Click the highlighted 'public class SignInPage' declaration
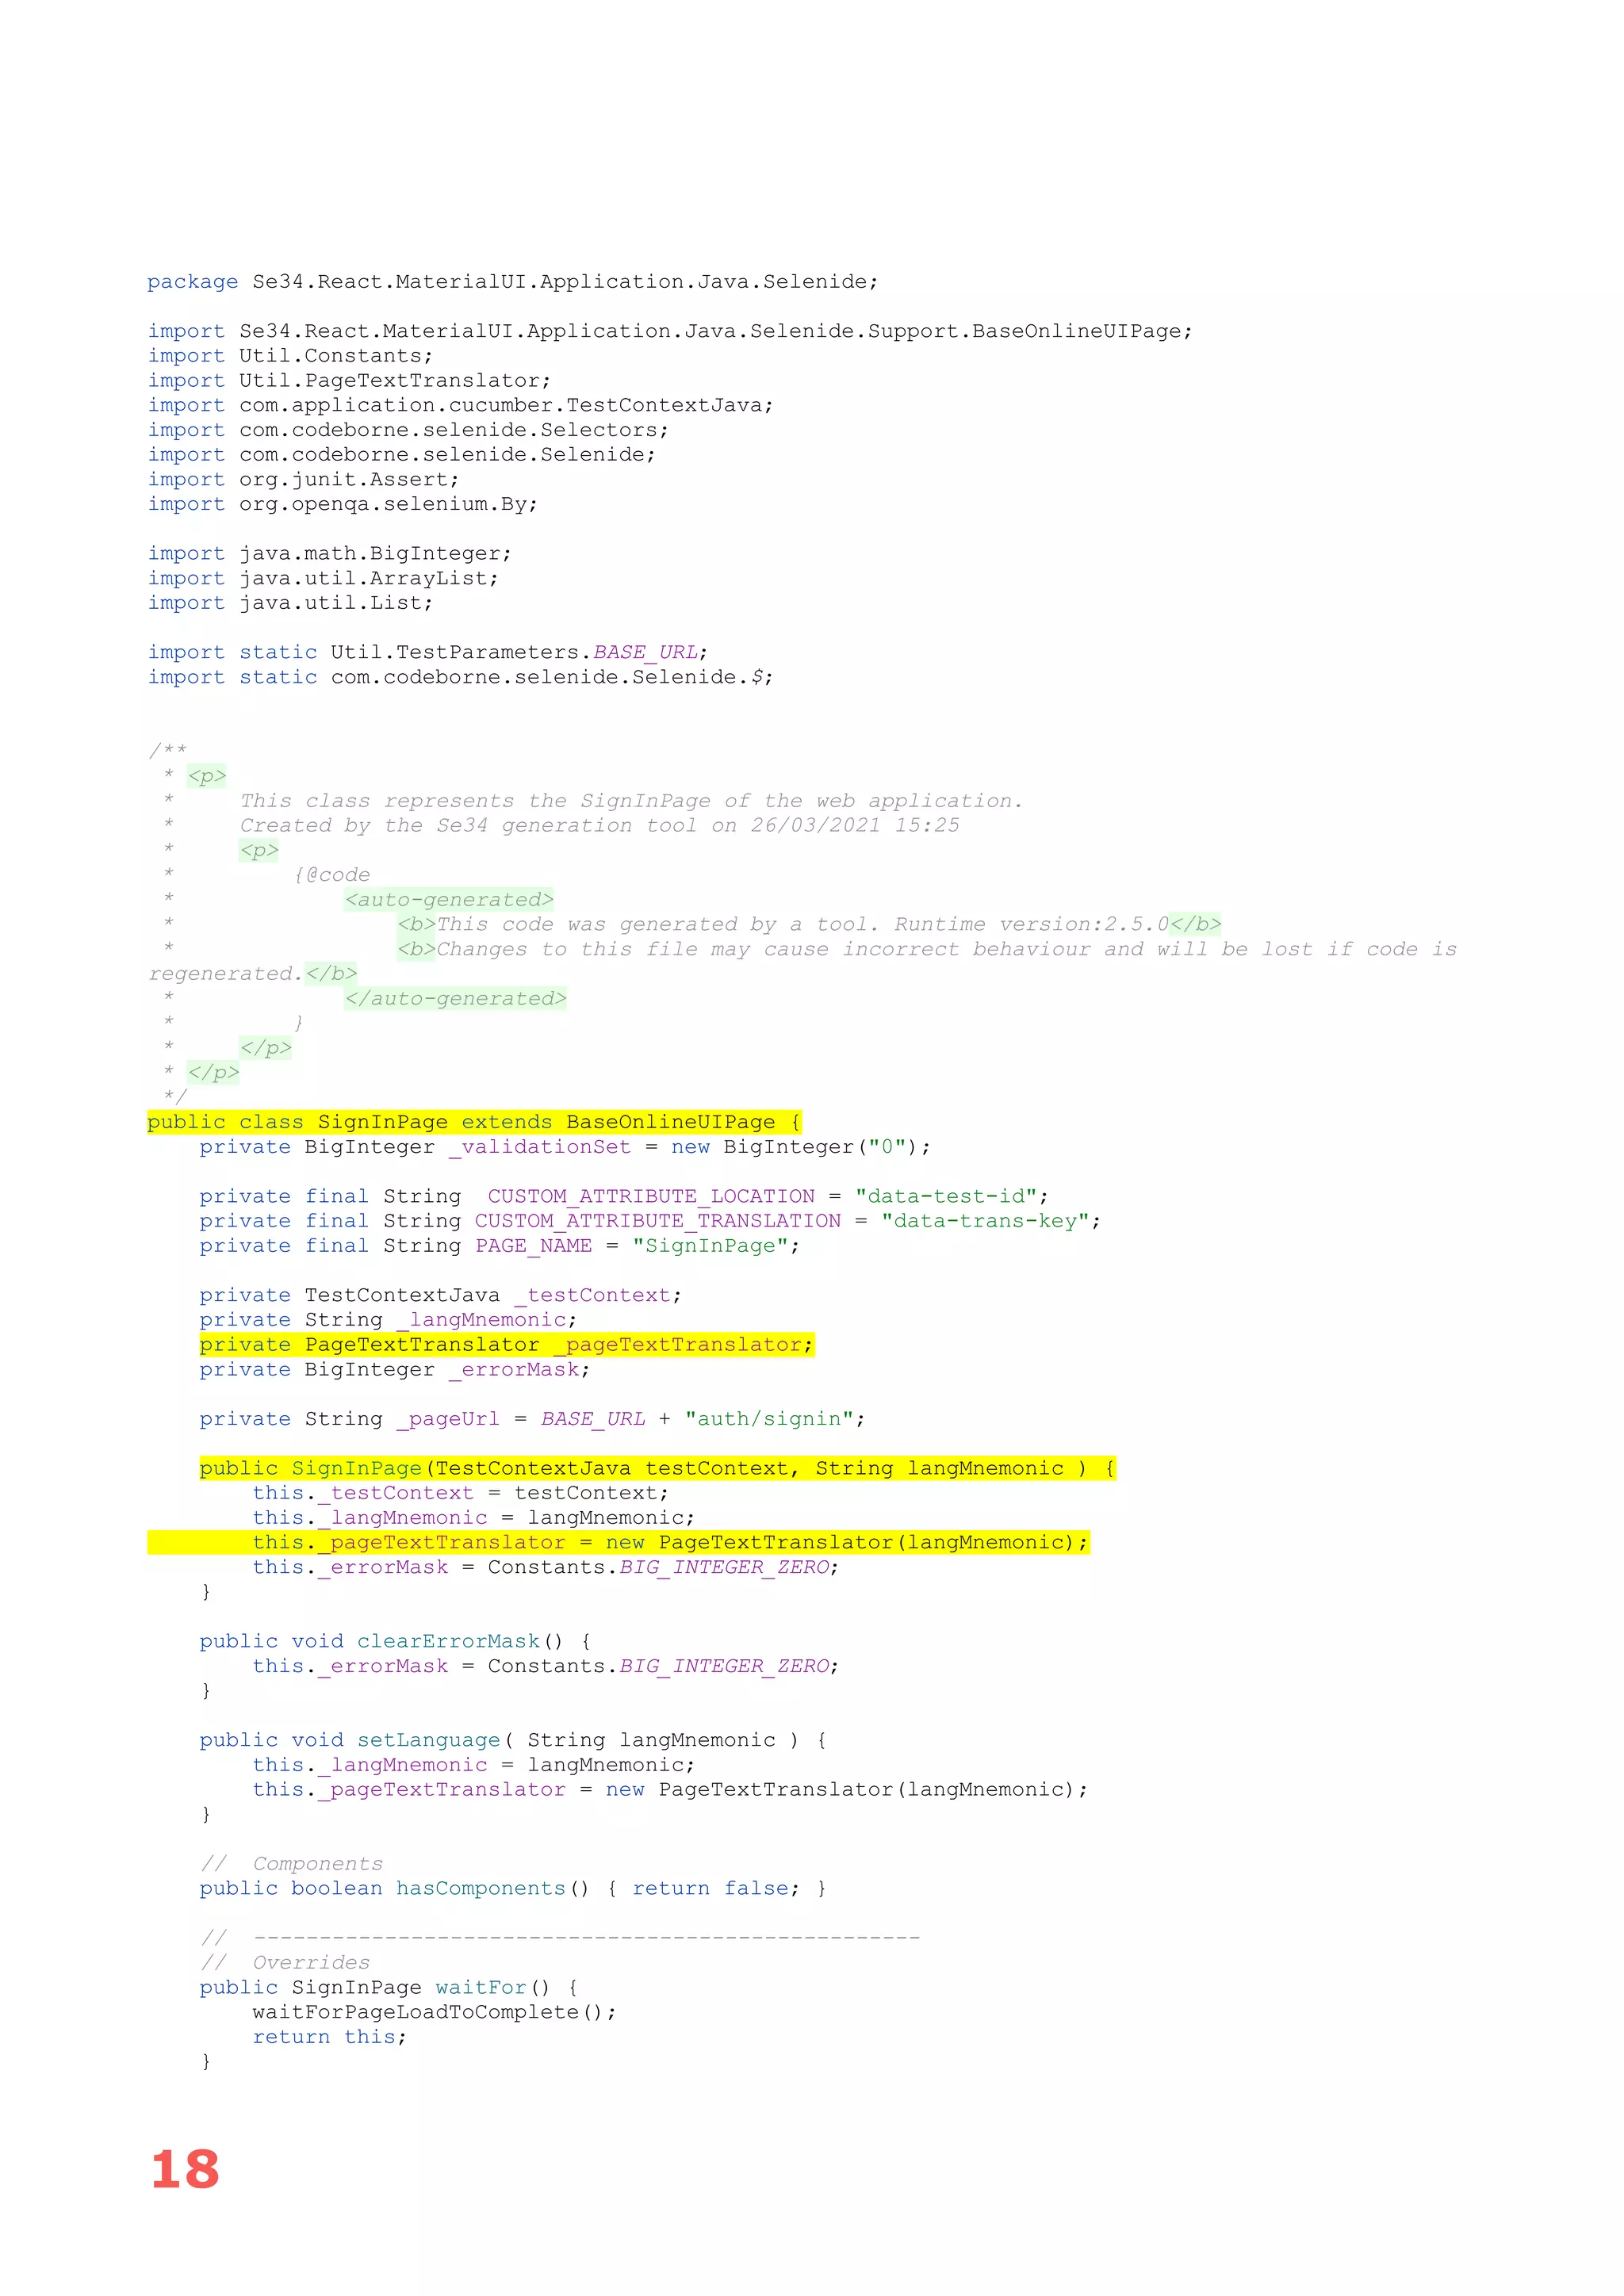The width and height of the screenshot is (1624, 2296). click(474, 1122)
